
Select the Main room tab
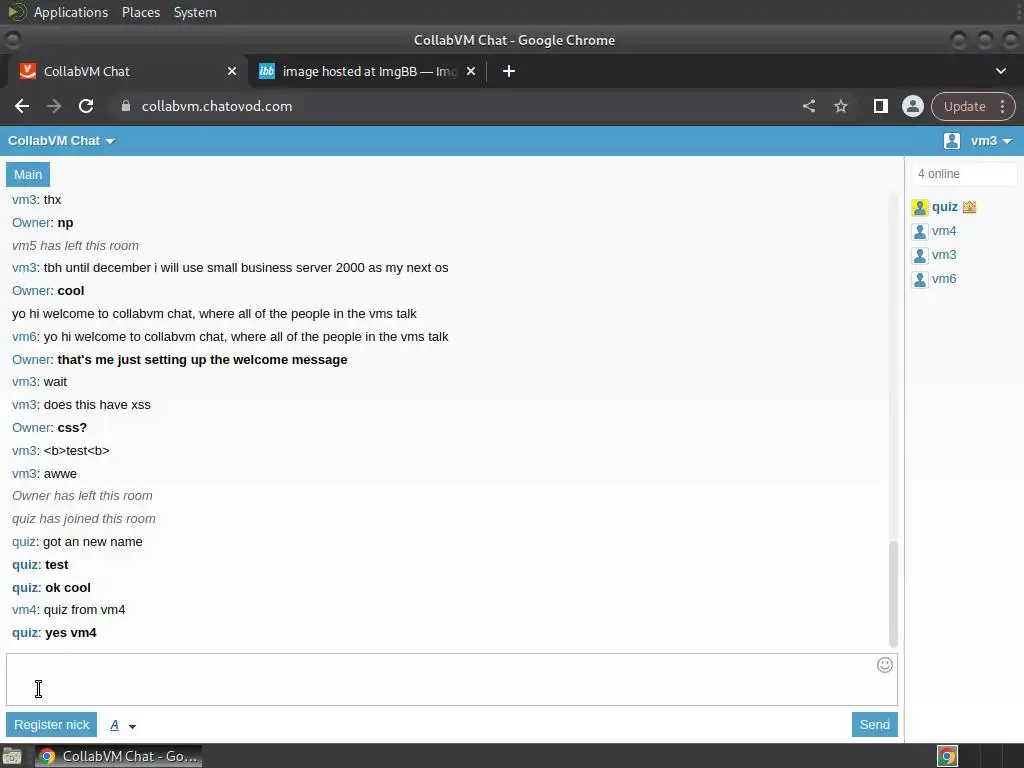(28, 174)
